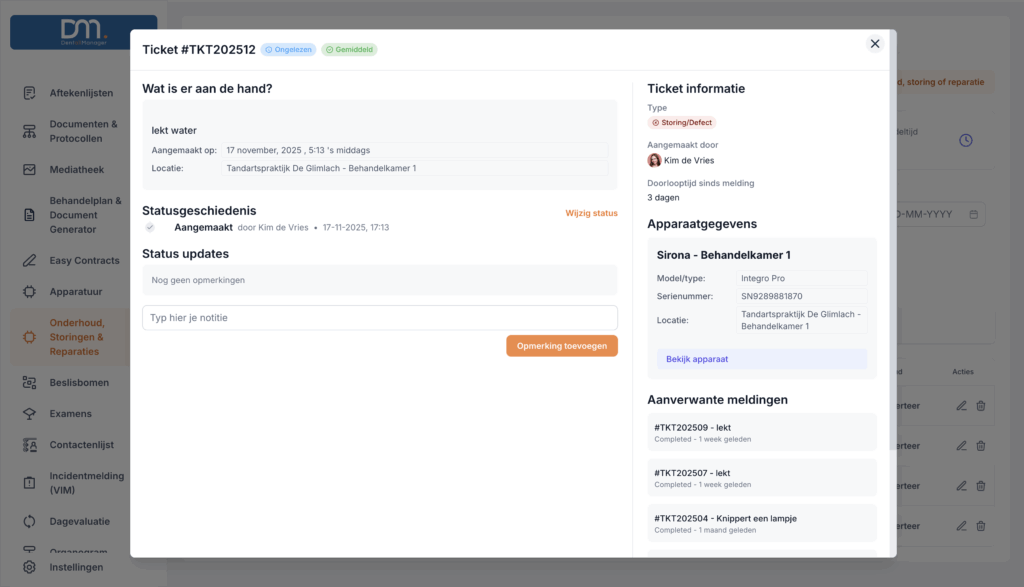1024x587 pixels.
Task: Click the first row's pencil edit icon
Action: coord(961,405)
